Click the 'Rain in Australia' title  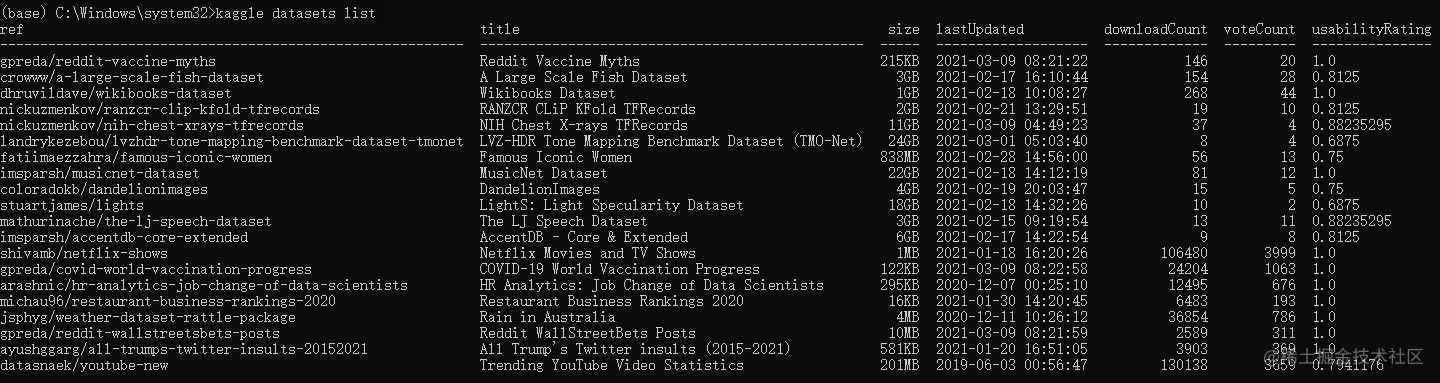pos(548,317)
